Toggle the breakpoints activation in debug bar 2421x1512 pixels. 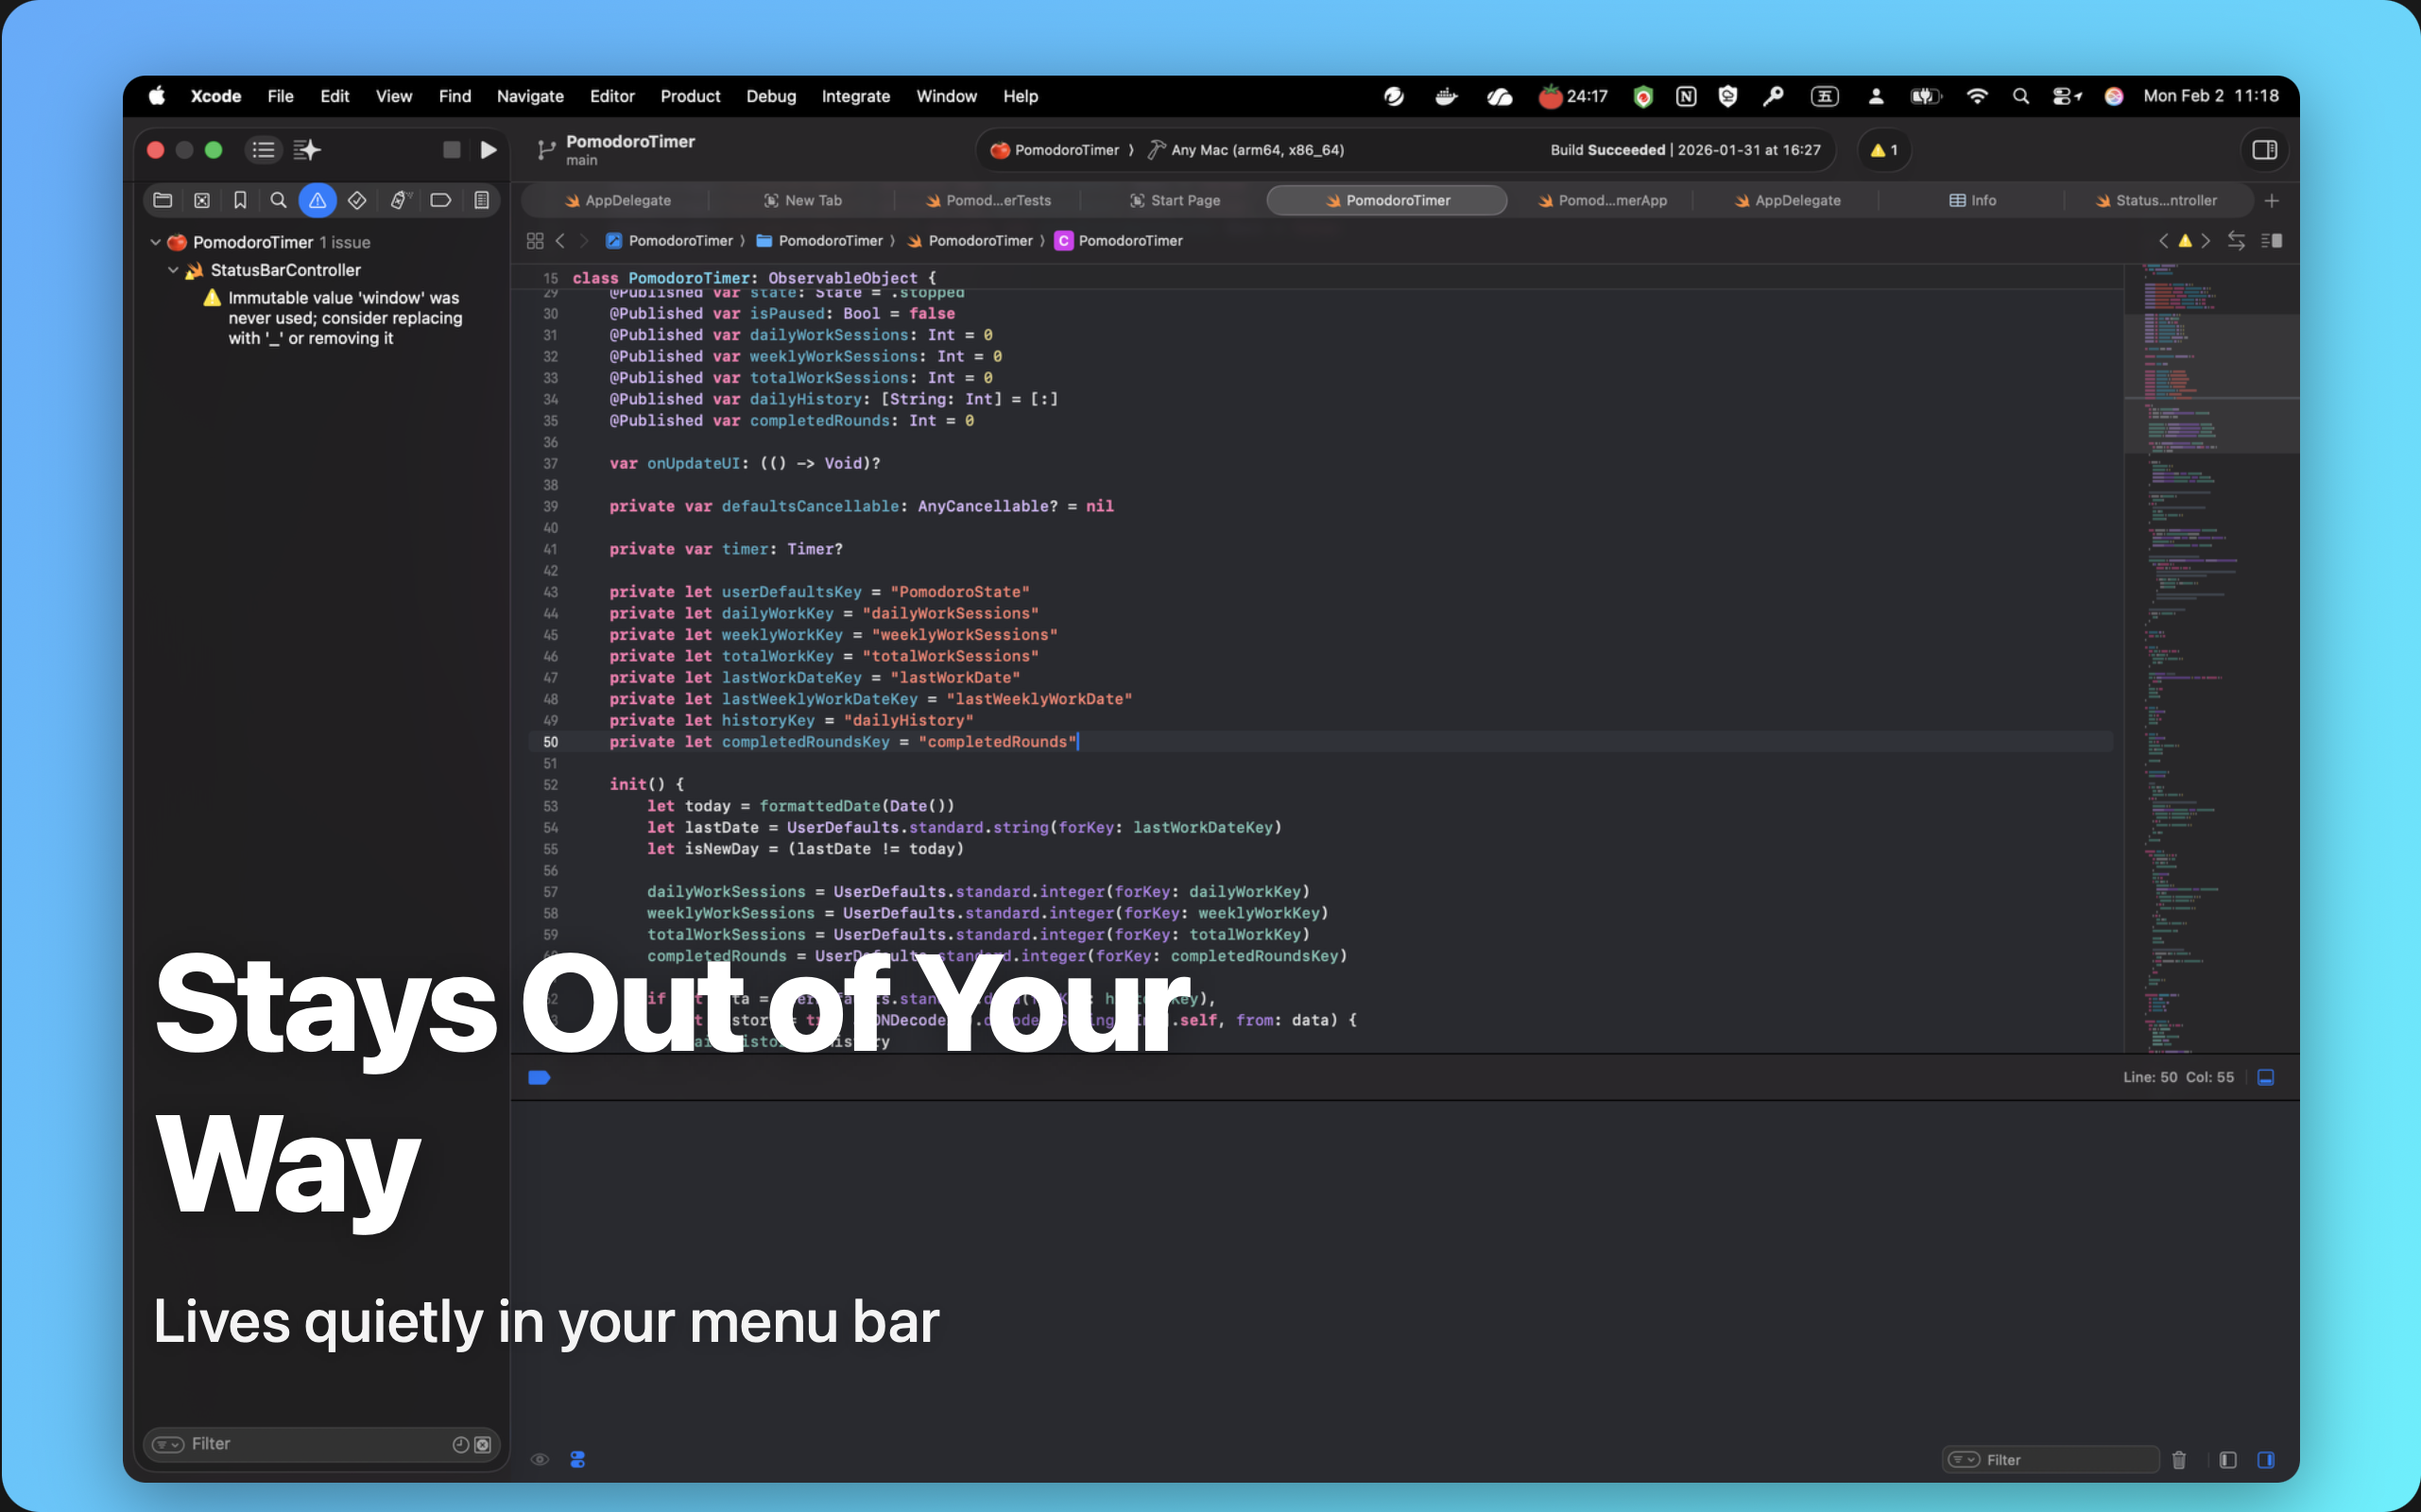tap(539, 1077)
